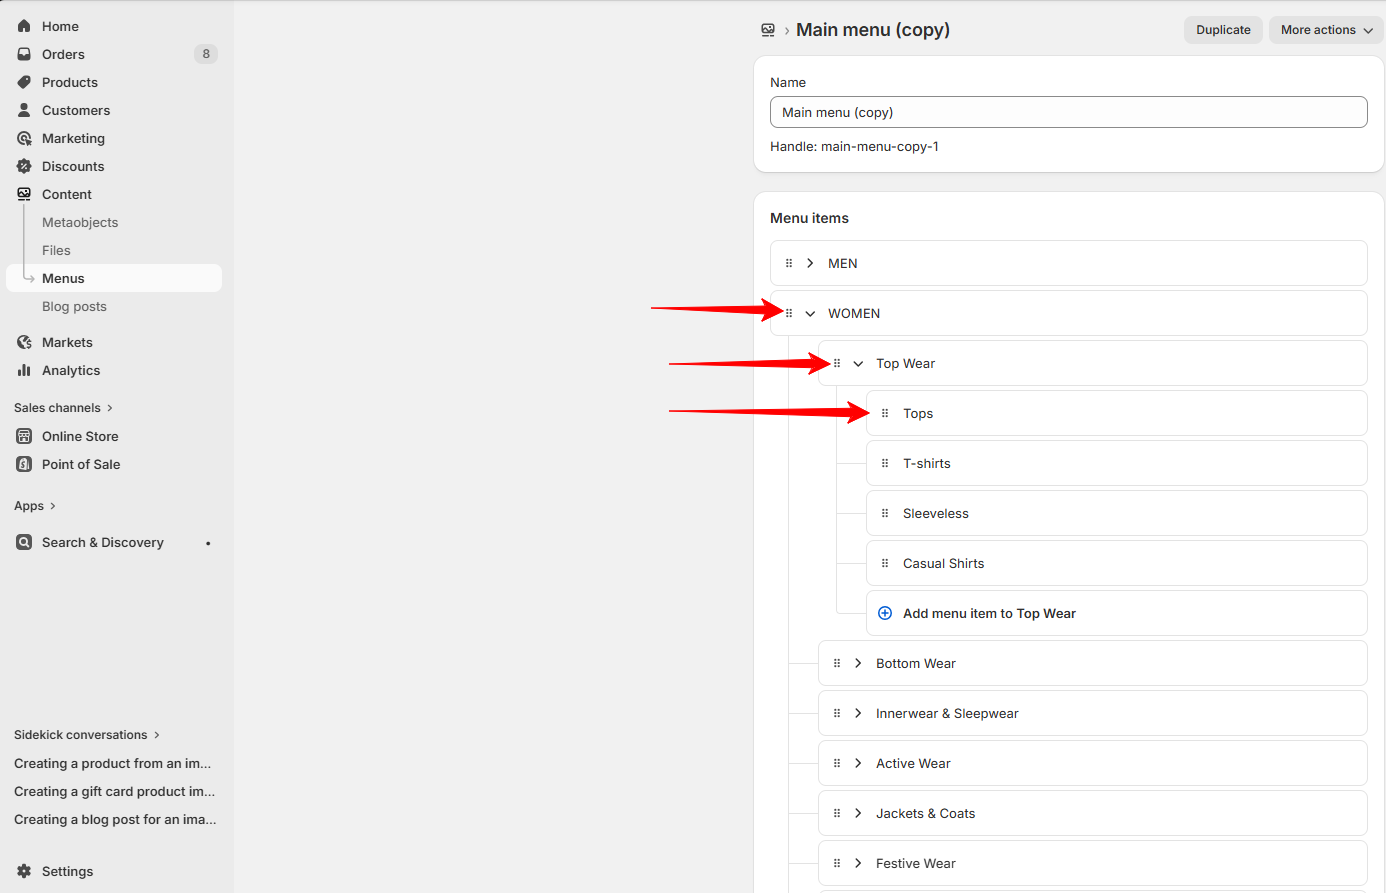Click the Content icon in sidebar
This screenshot has height=893, width=1386.
24,194
